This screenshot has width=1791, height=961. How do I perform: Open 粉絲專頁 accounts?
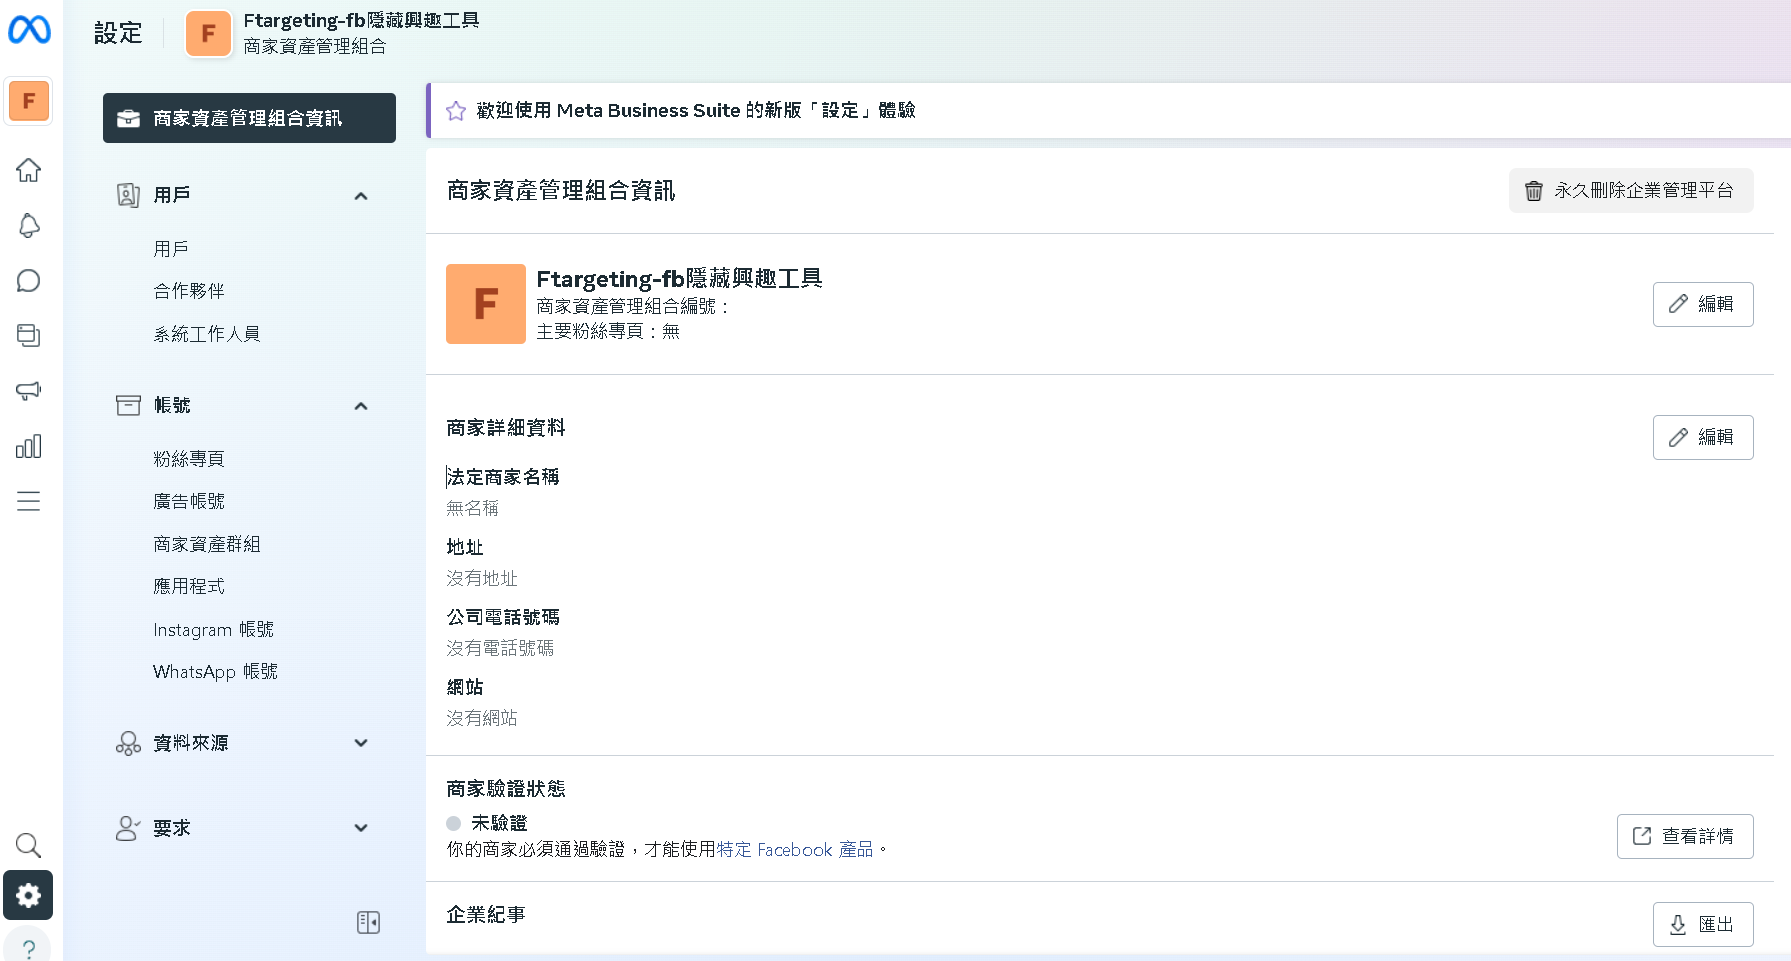[189, 459]
